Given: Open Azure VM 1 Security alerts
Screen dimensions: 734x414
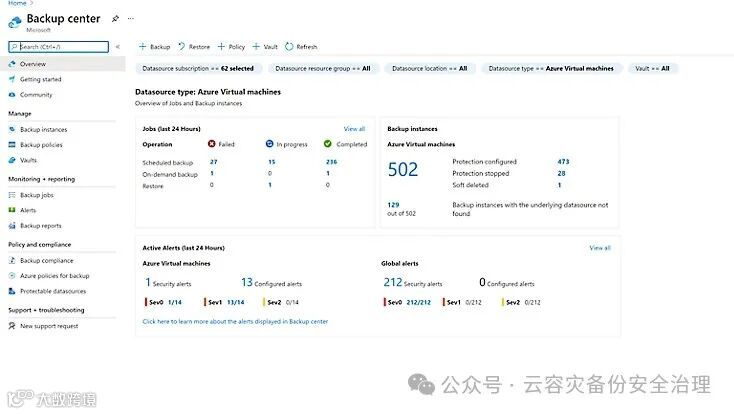Looking at the screenshot, I should click(x=168, y=282).
